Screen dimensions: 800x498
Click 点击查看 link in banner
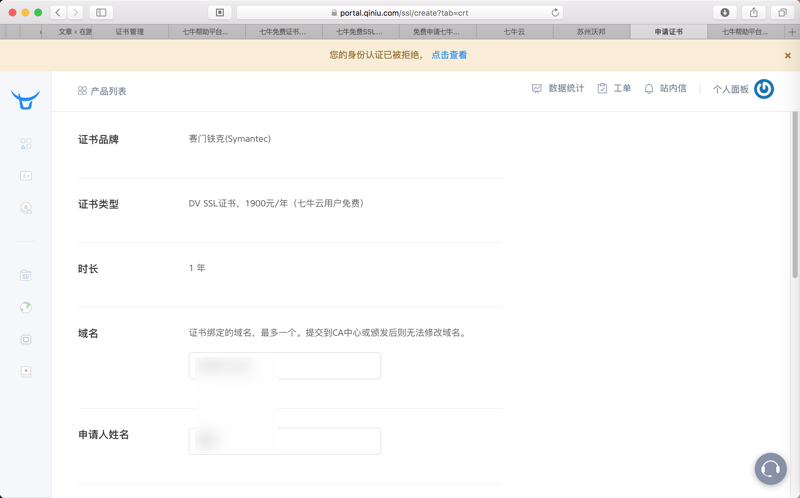449,55
